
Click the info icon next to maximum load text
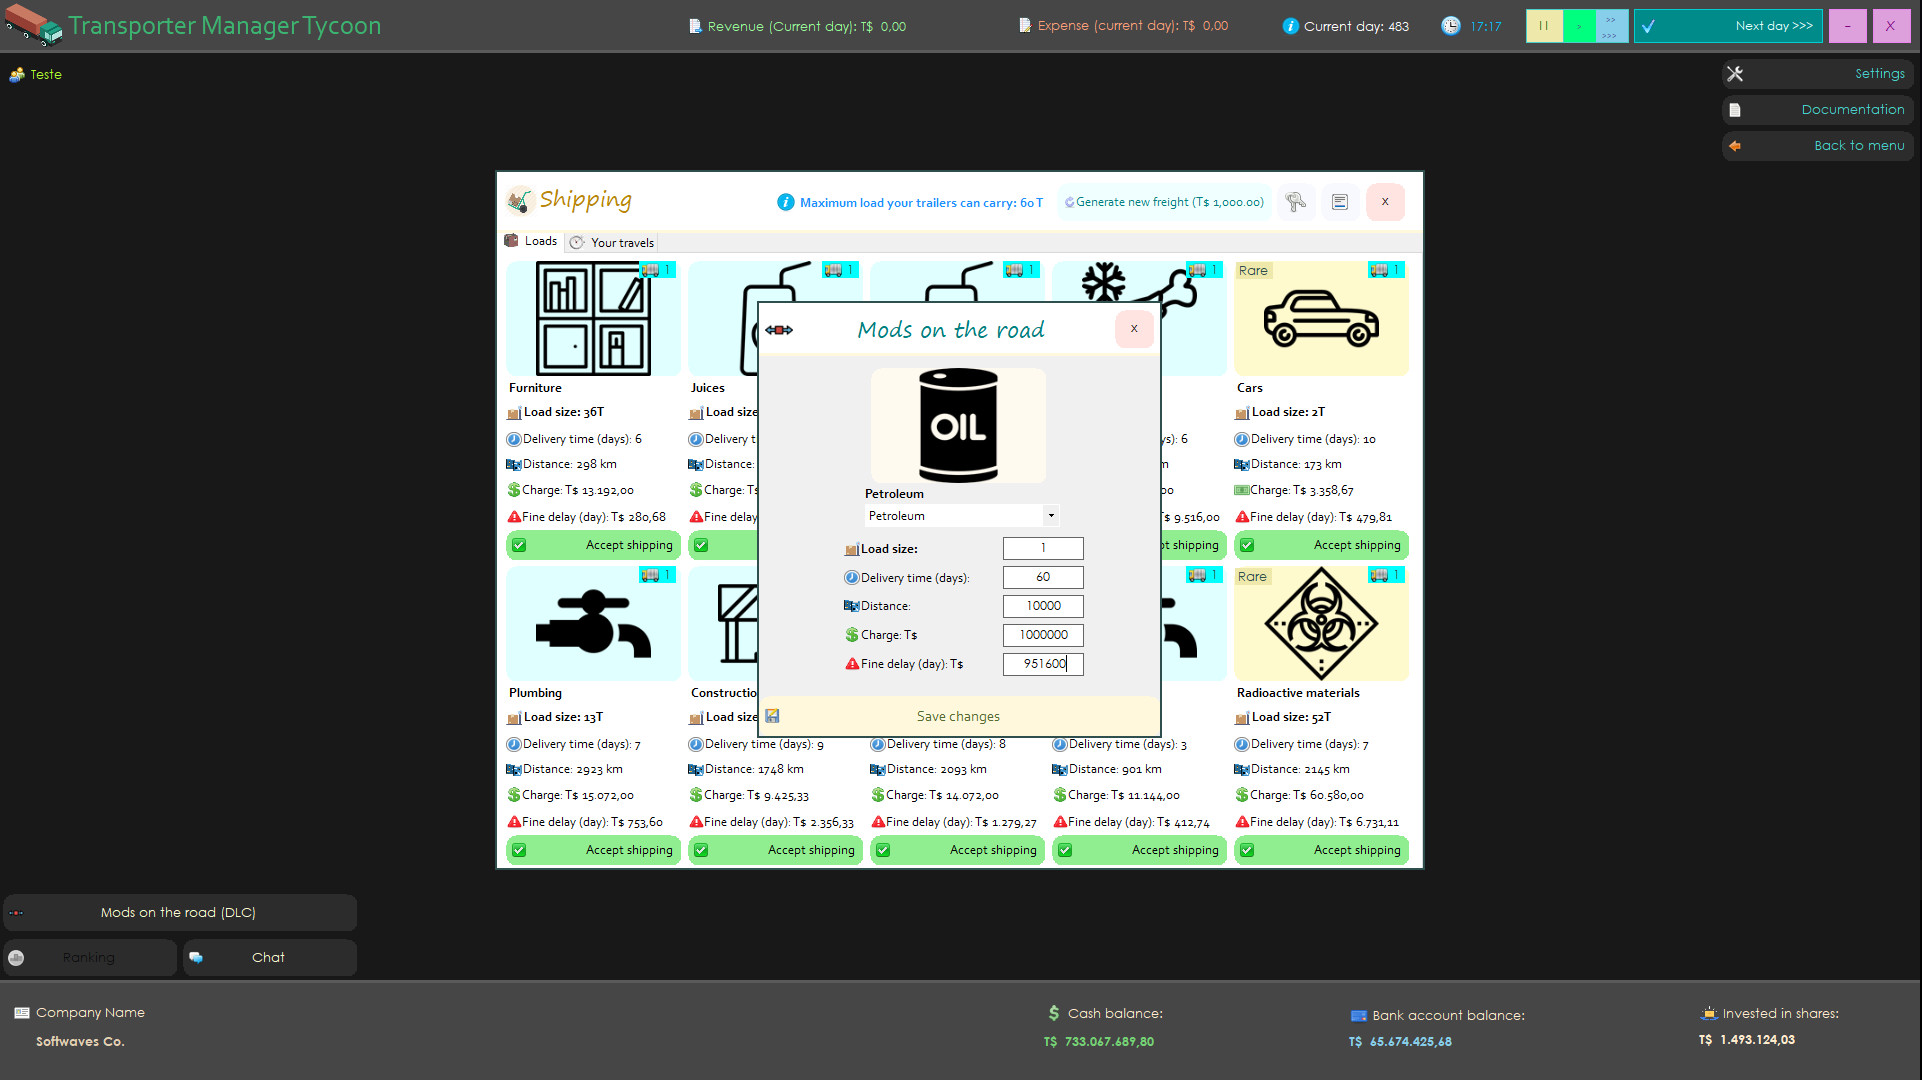pyautogui.click(x=786, y=202)
